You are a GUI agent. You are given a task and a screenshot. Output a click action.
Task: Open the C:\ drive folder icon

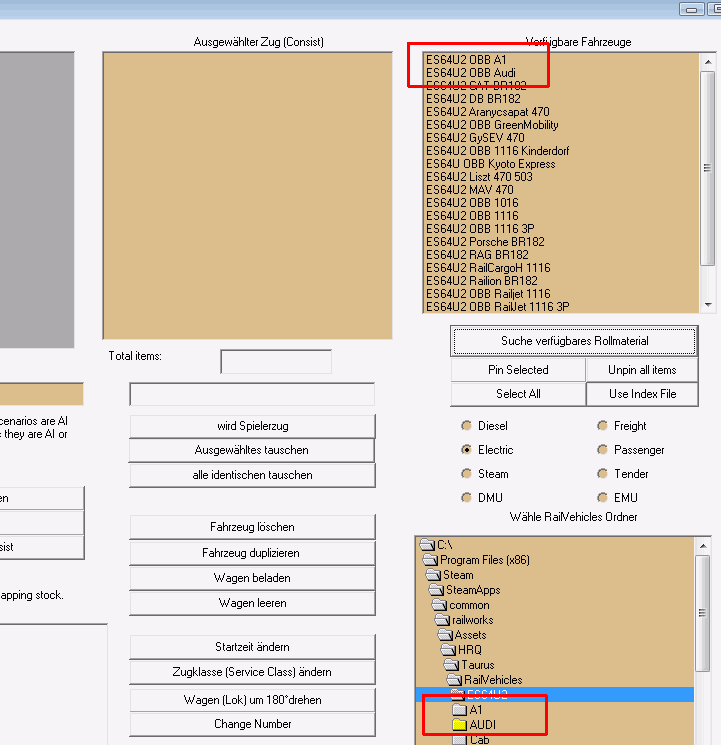click(x=427, y=544)
